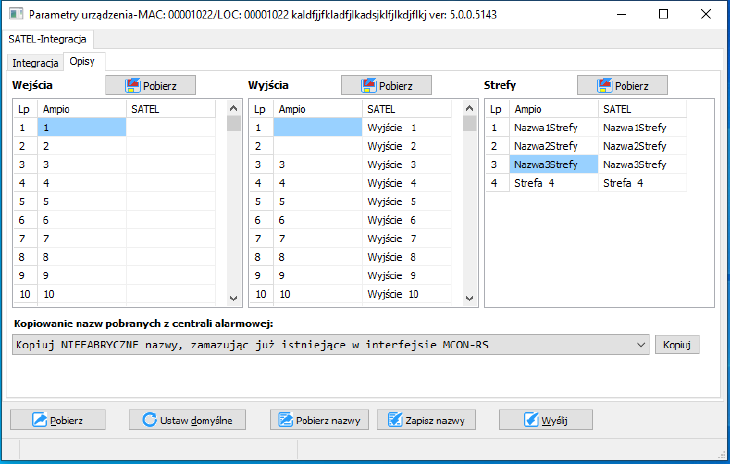Select empty Ampio cell in Wyjścia row 2
The image size is (730, 464).
318,146
